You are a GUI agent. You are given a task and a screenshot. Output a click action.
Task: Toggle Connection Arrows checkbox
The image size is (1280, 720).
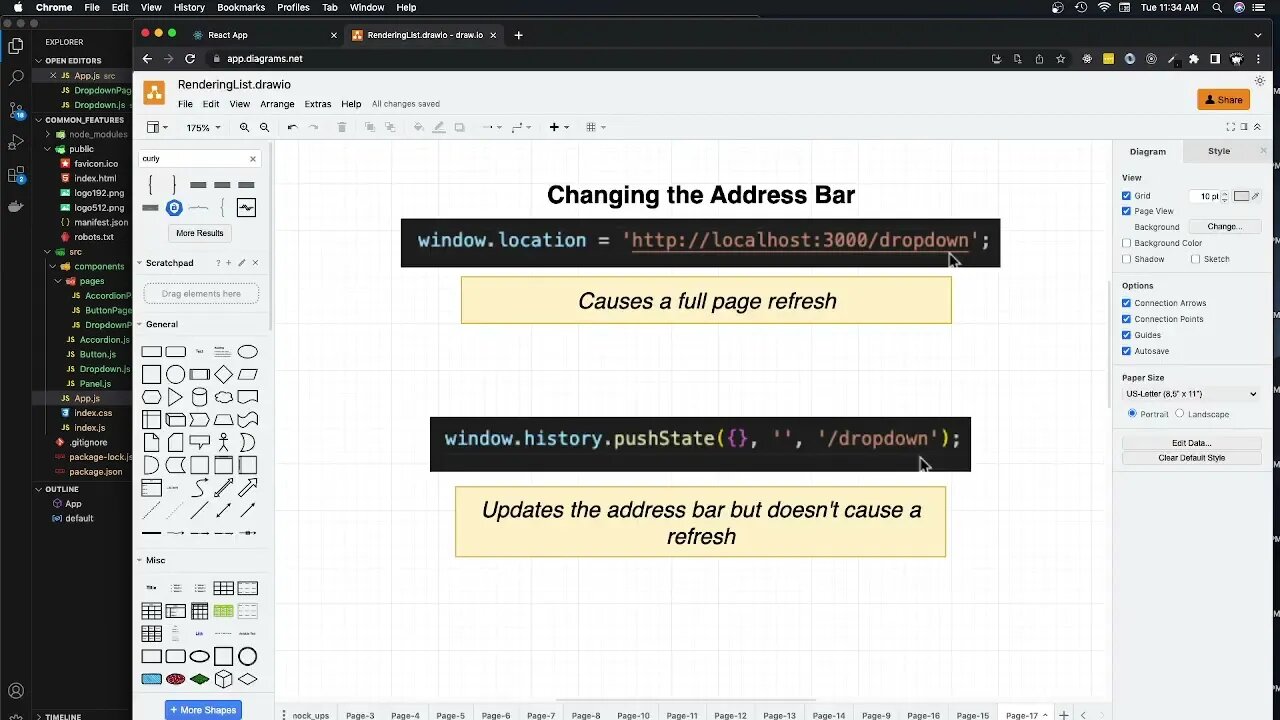pyautogui.click(x=1127, y=303)
